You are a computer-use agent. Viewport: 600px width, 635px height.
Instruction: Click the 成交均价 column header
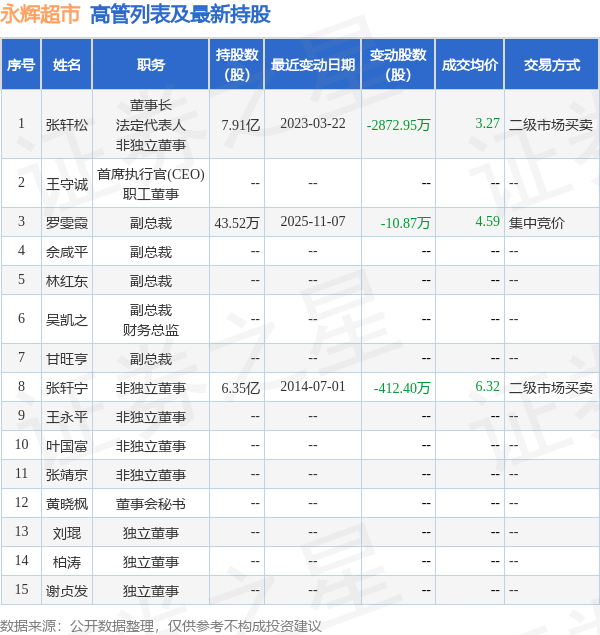pos(470,65)
